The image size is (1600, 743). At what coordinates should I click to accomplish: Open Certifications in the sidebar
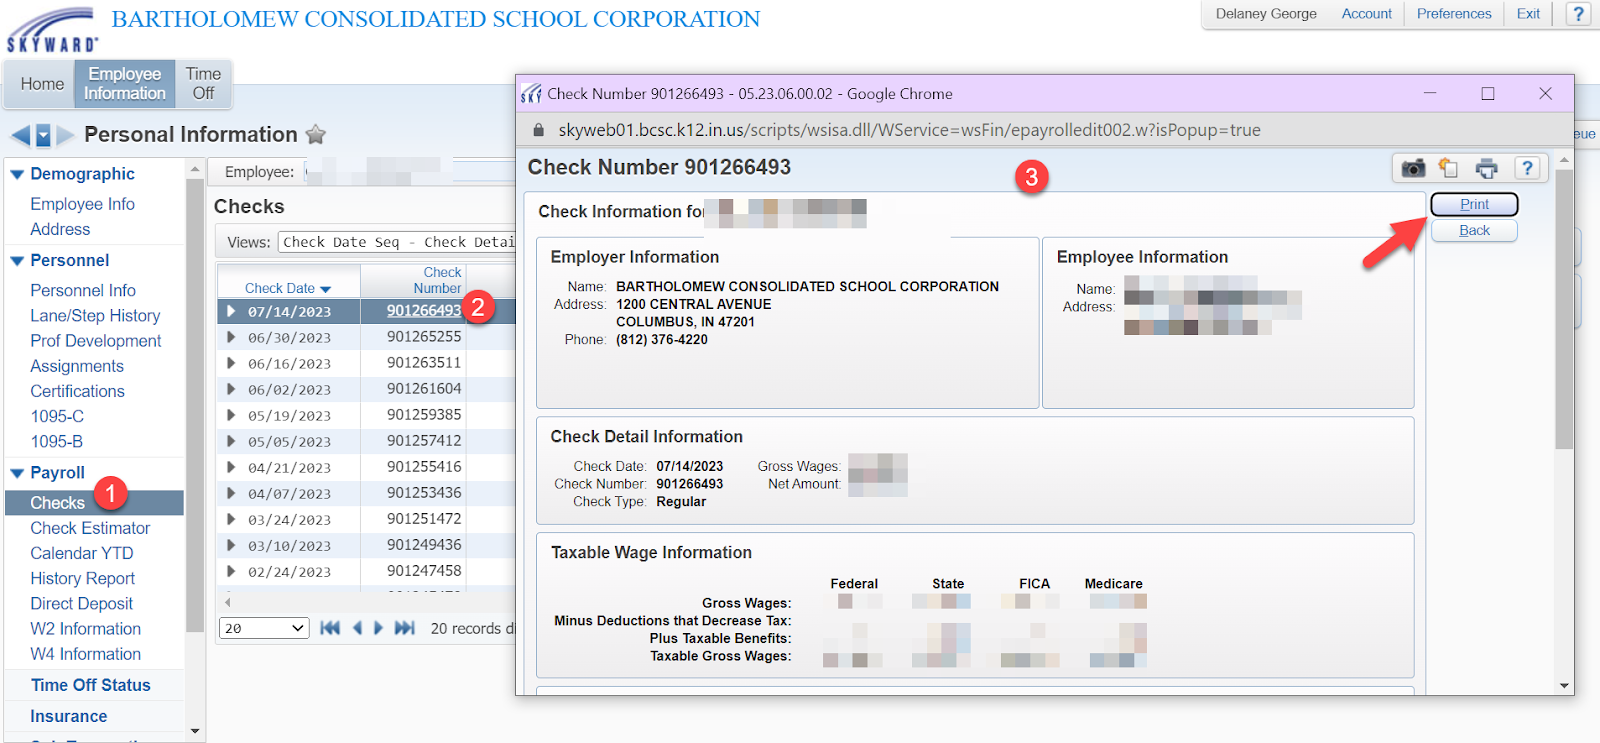tap(77, 391)
